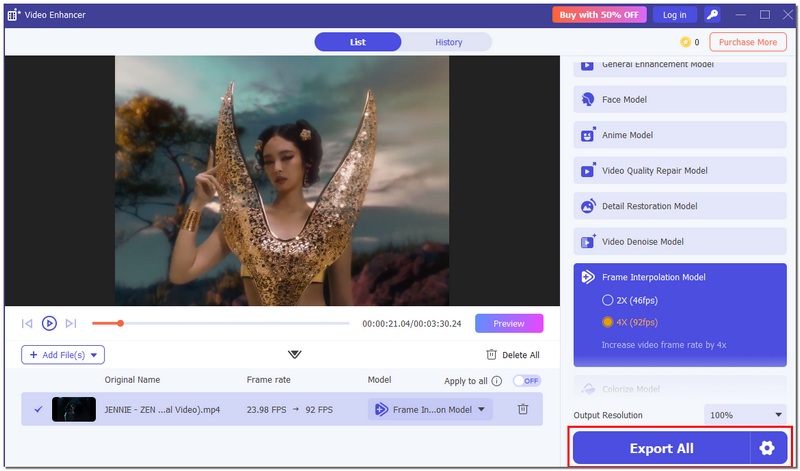Skip to previous frame
This screenshot has width=800, height=471.
point(27,323)
